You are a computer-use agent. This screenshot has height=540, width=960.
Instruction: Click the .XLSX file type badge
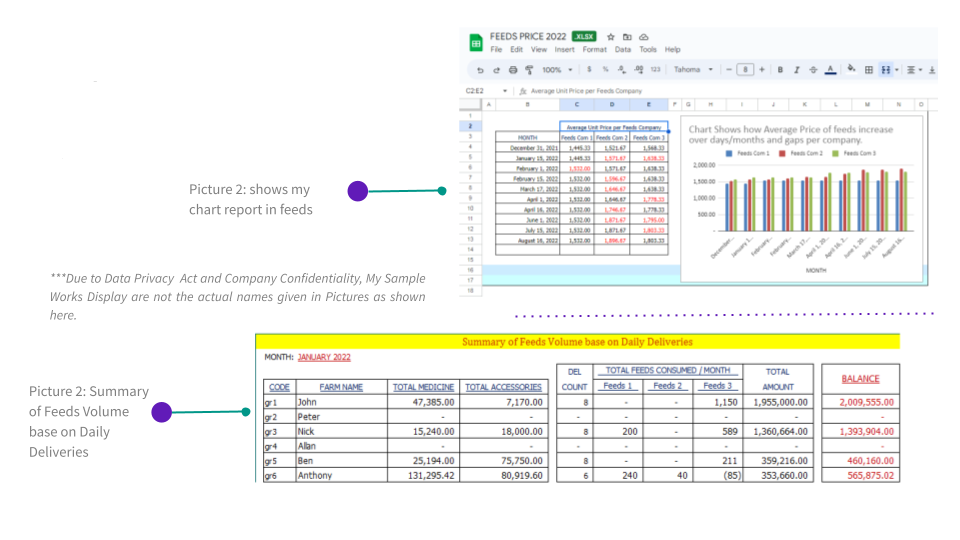tap(584, 37)
